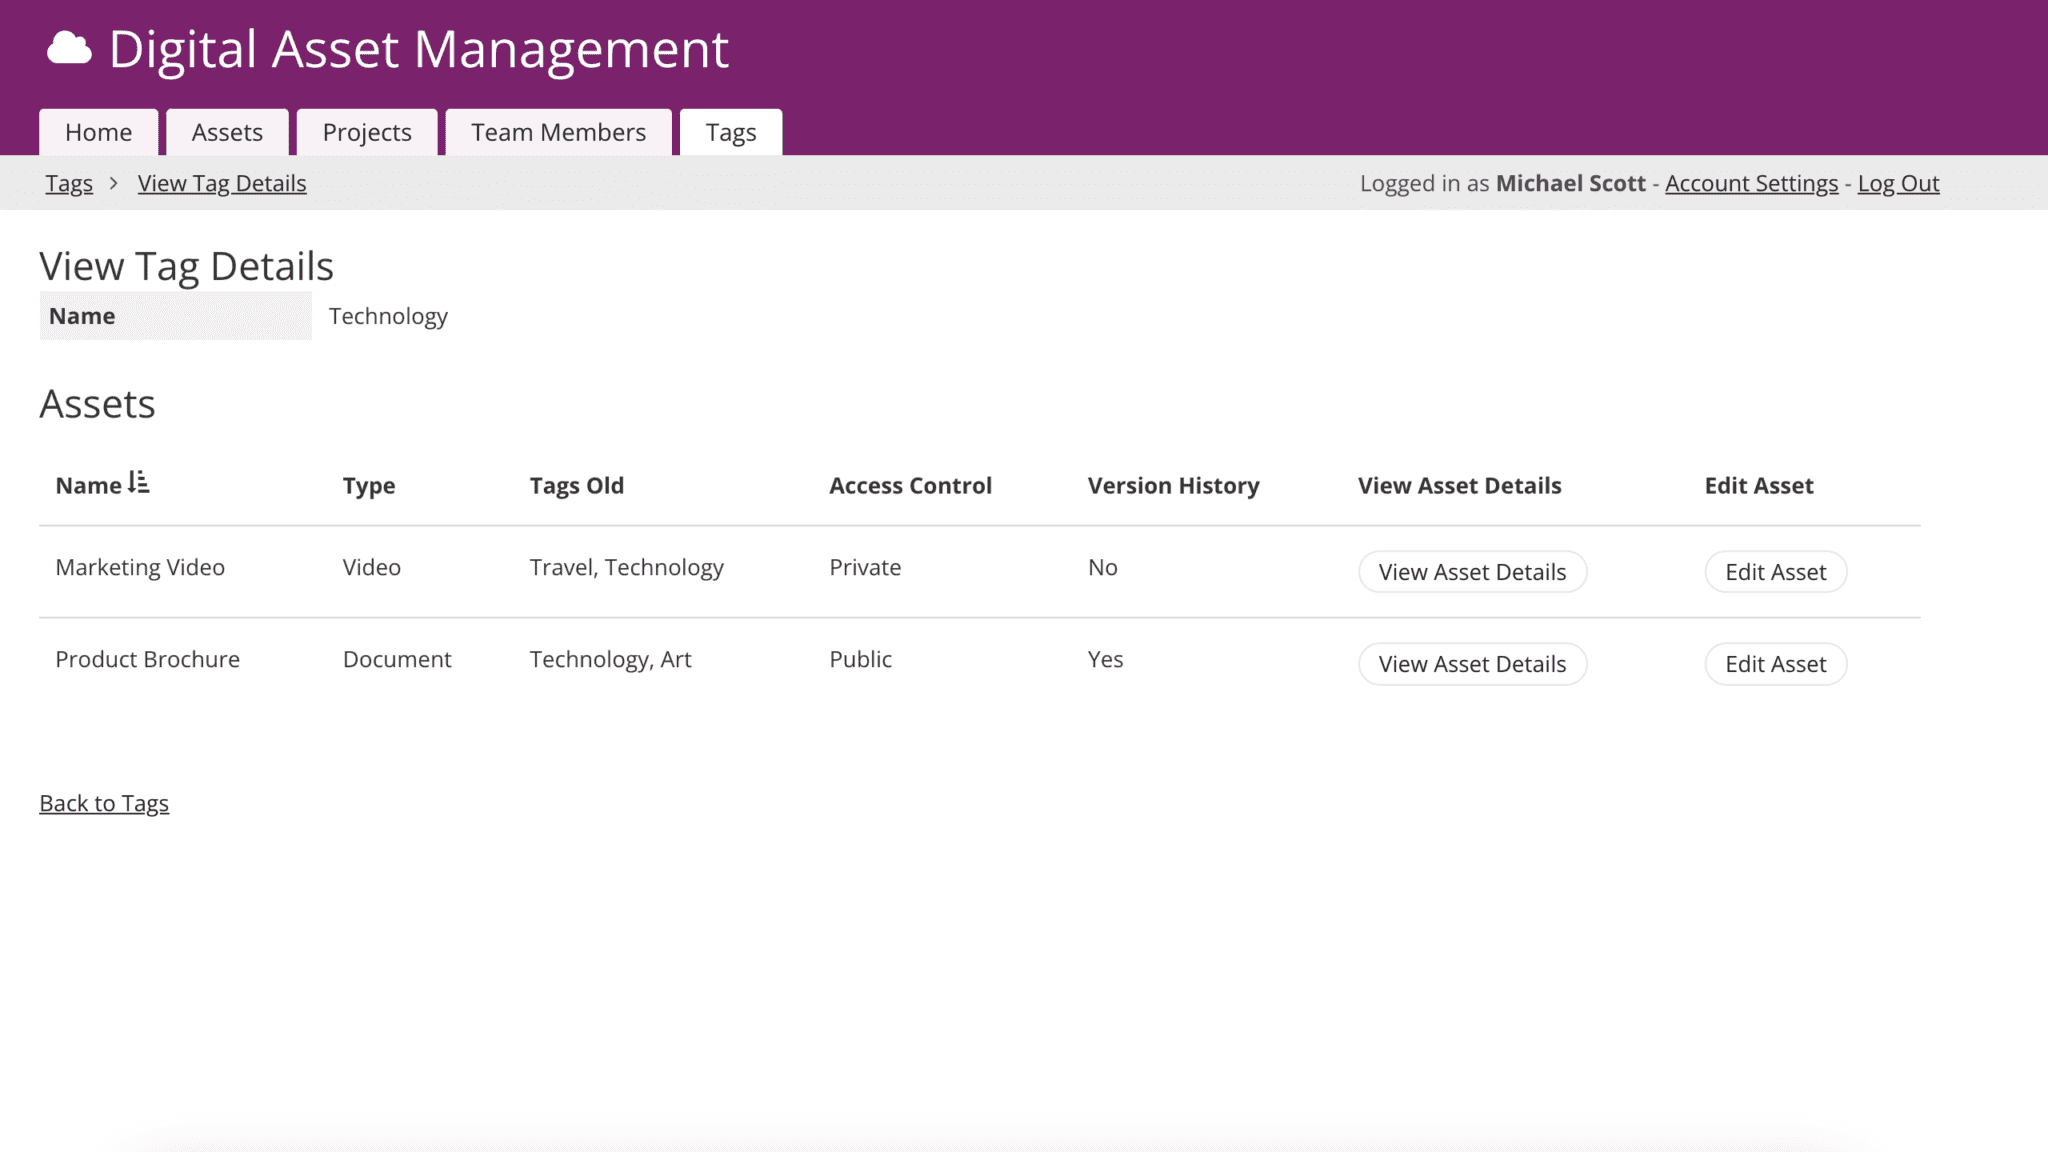Click the Name field label
This screenshot has height=1152, width=2048.
tap(82, 315)
